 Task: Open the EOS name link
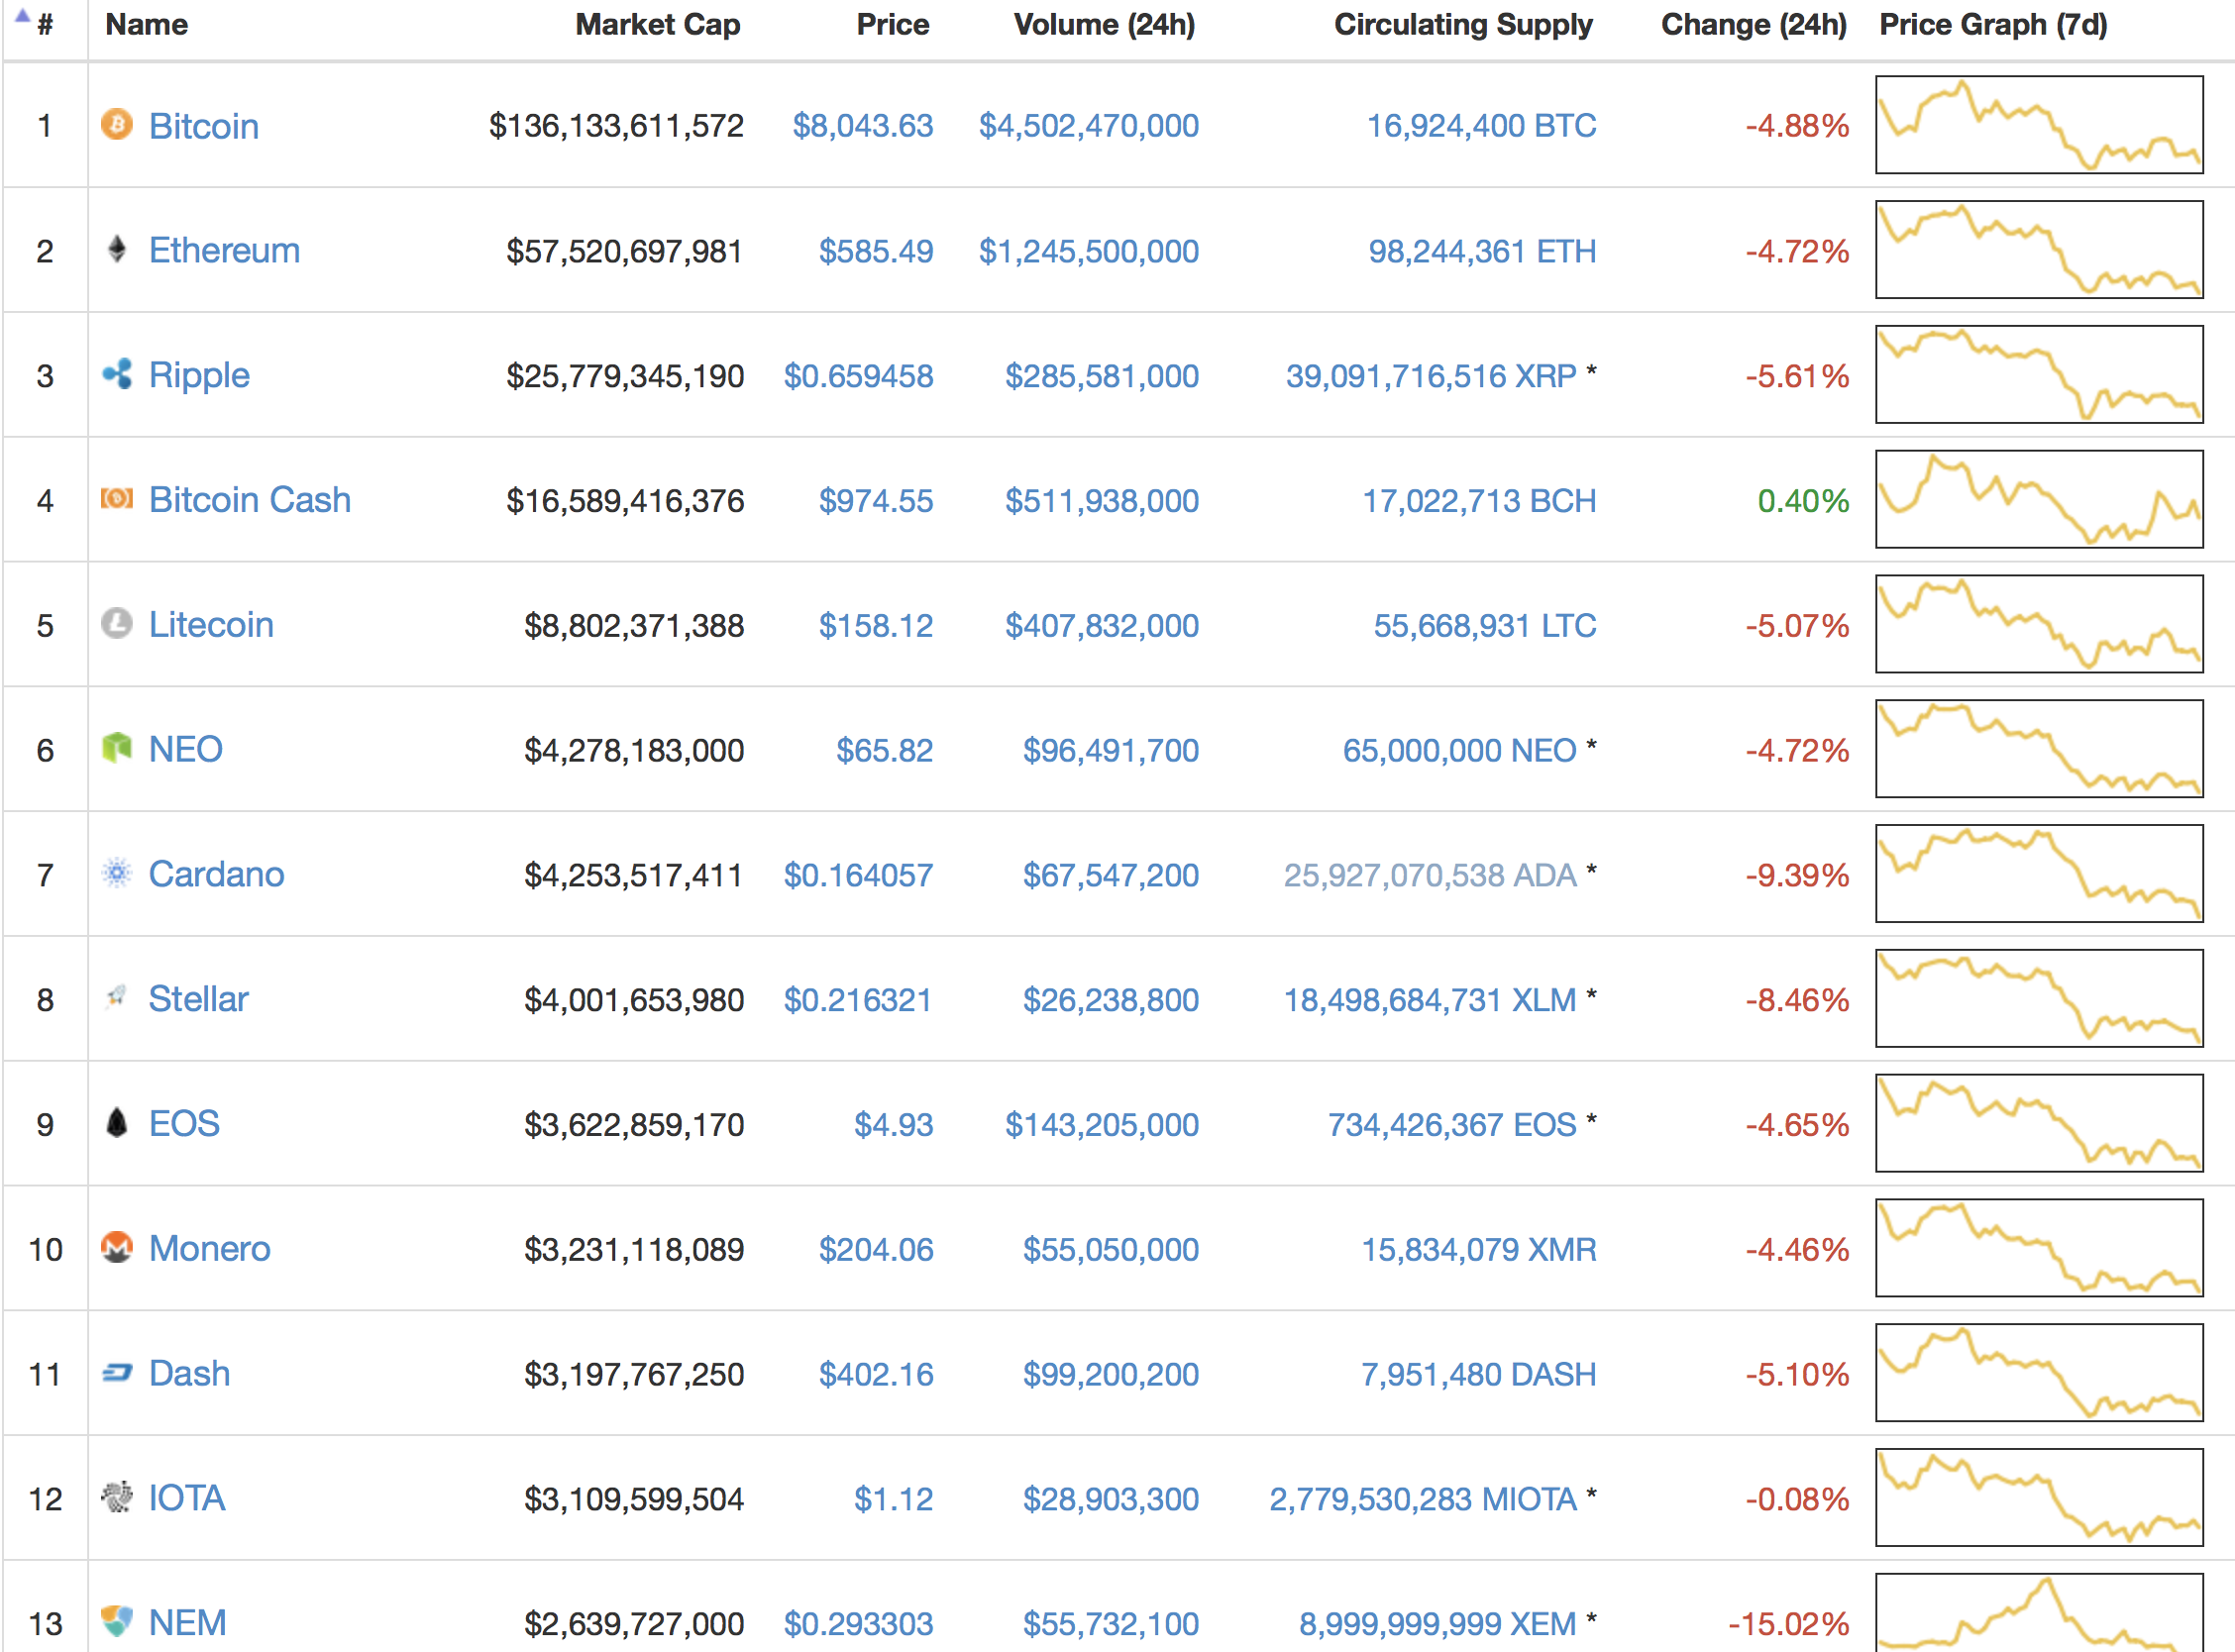point(184,1123)
